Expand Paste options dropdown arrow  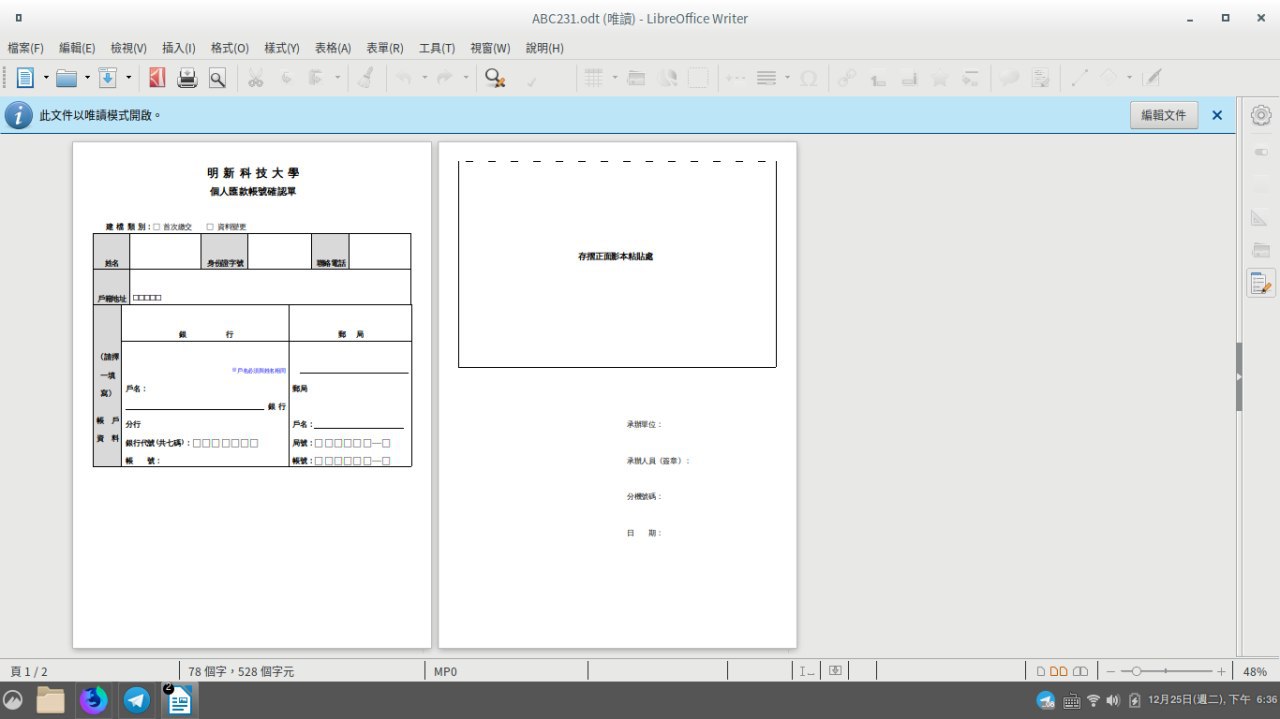[337, 78]
